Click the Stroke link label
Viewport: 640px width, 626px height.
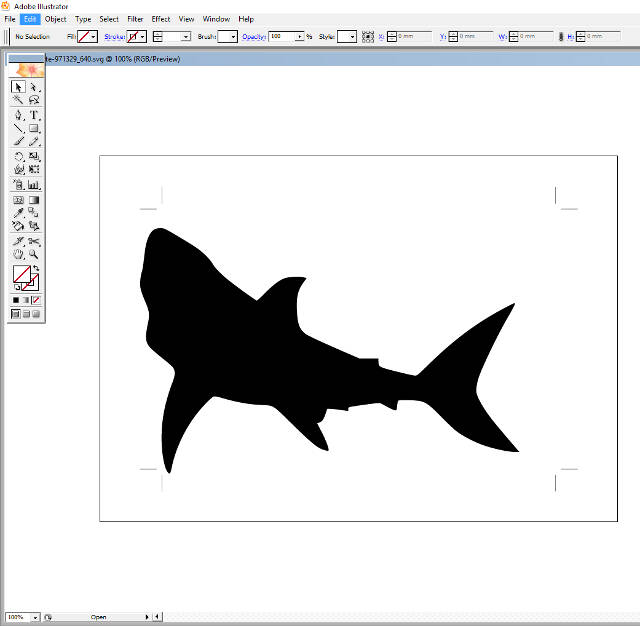[115, 37]
